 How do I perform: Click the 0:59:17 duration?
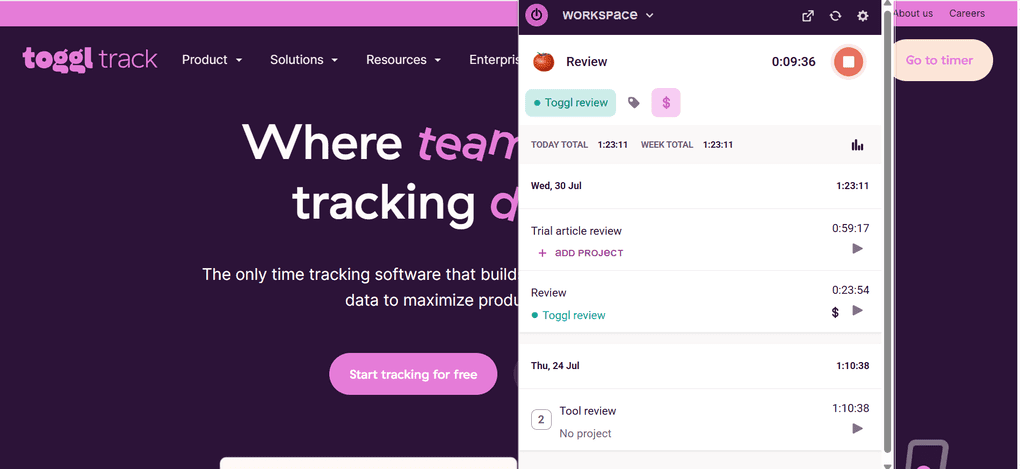pyautogui.click(x=850, y=228)
